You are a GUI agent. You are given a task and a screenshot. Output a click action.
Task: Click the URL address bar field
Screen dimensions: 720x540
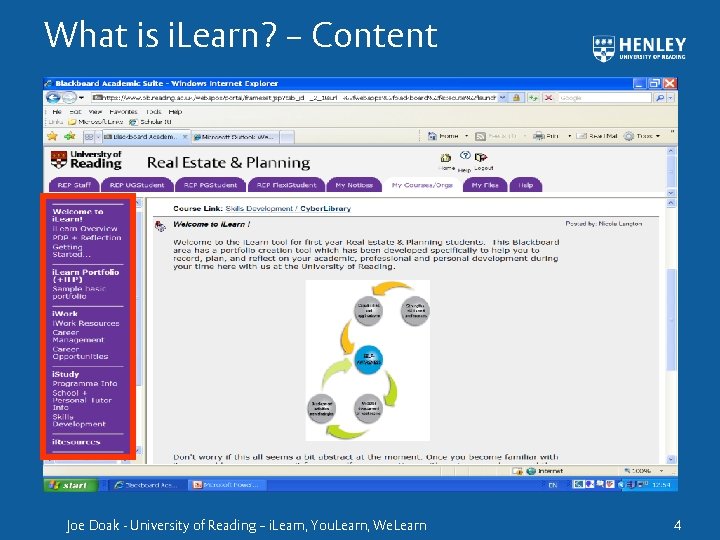[294, 98]
